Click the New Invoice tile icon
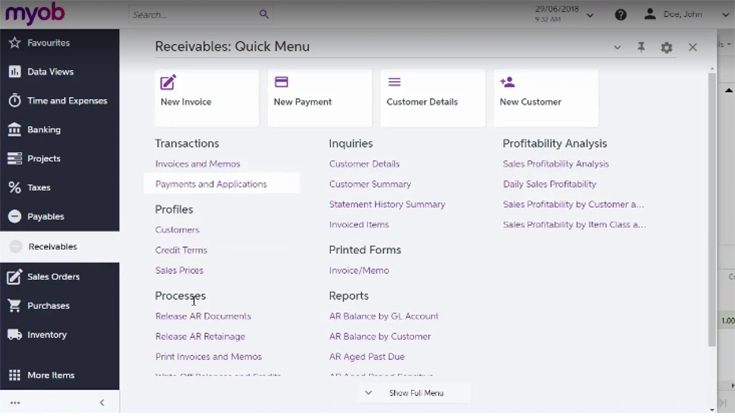Image resolution: width=735 pixels, height=416 pixels. 168,82
